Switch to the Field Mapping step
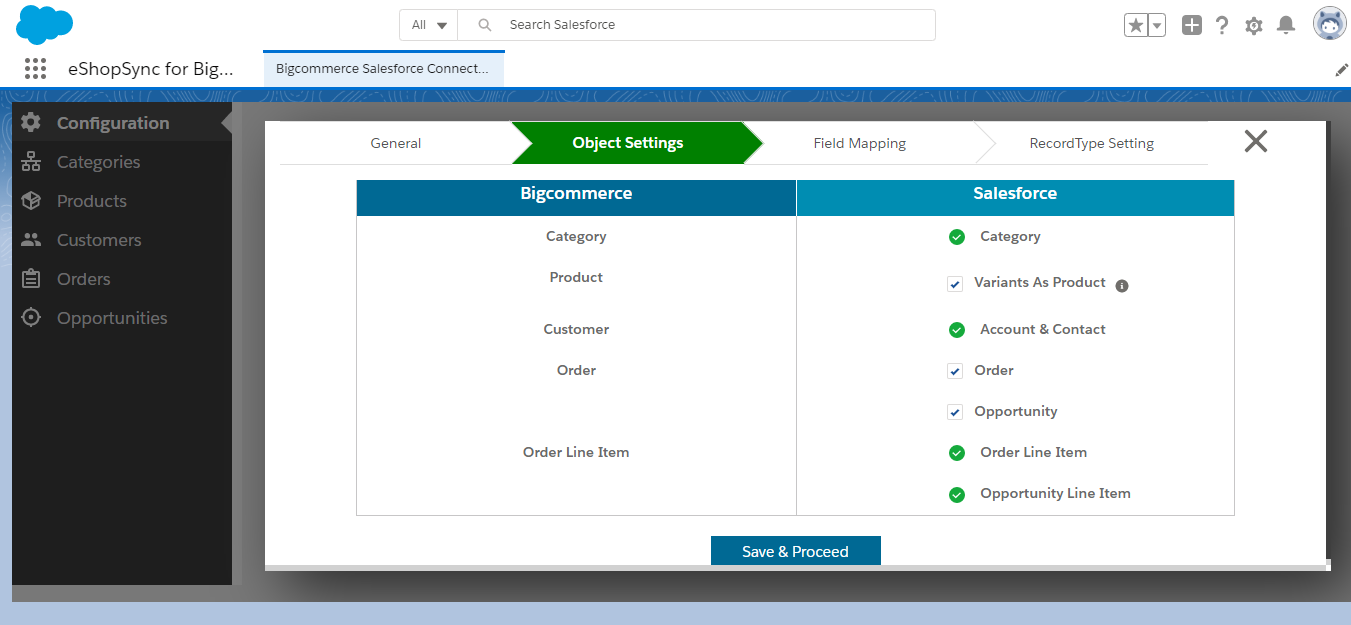1351x625 pixels. [x=859, y=143]
